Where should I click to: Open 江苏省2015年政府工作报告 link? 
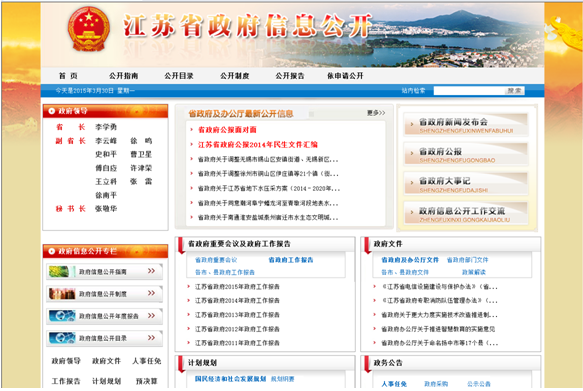pos(237,287)
